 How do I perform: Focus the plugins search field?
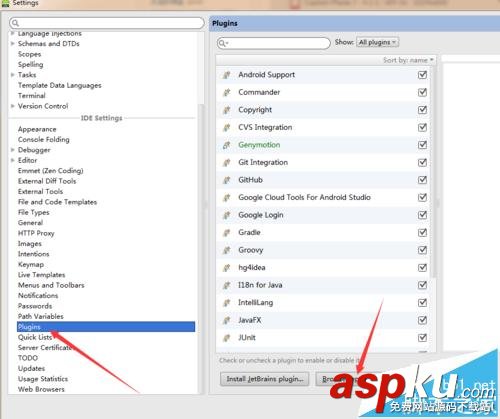tap(273, 43)
